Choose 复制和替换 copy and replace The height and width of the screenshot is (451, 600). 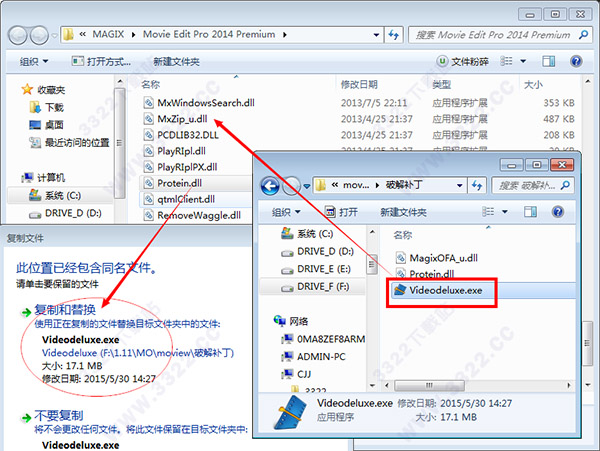65,309
